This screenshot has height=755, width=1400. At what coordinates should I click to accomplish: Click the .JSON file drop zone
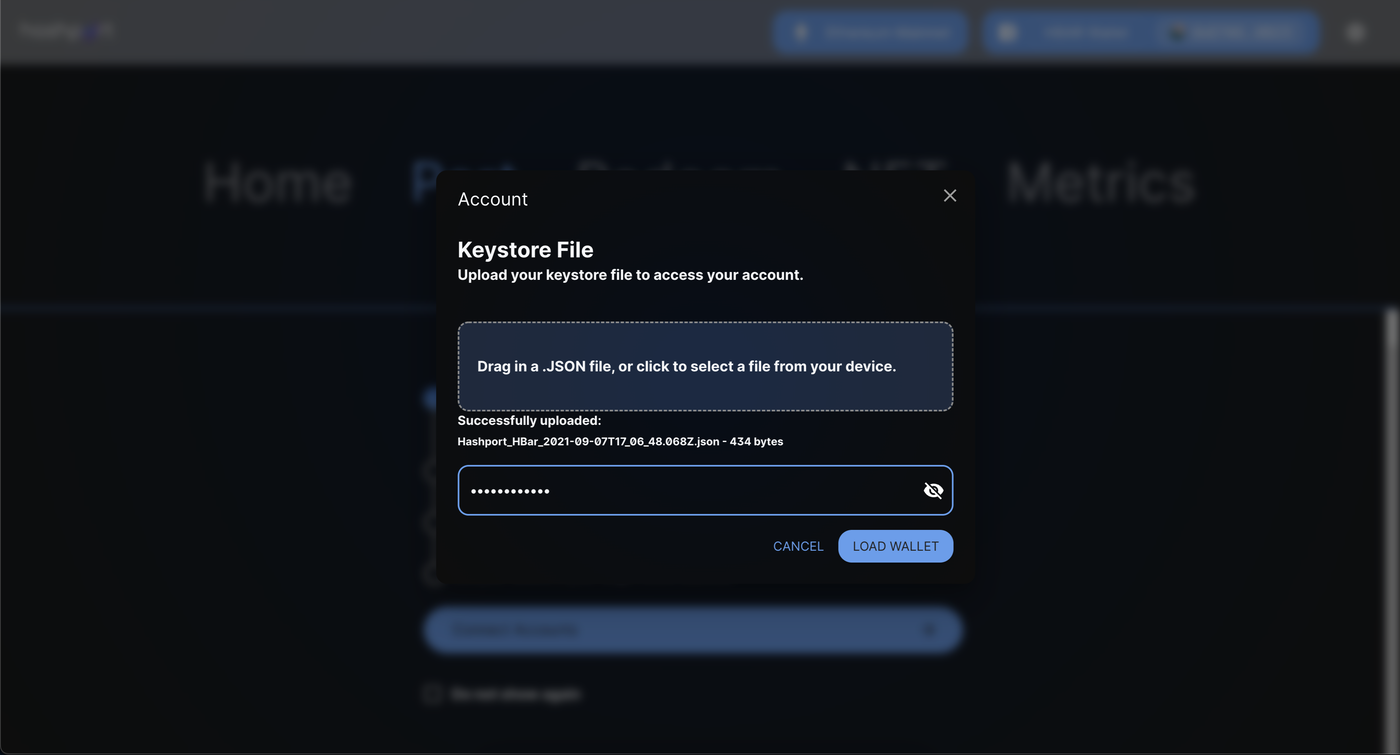click(x=705, y=366)
